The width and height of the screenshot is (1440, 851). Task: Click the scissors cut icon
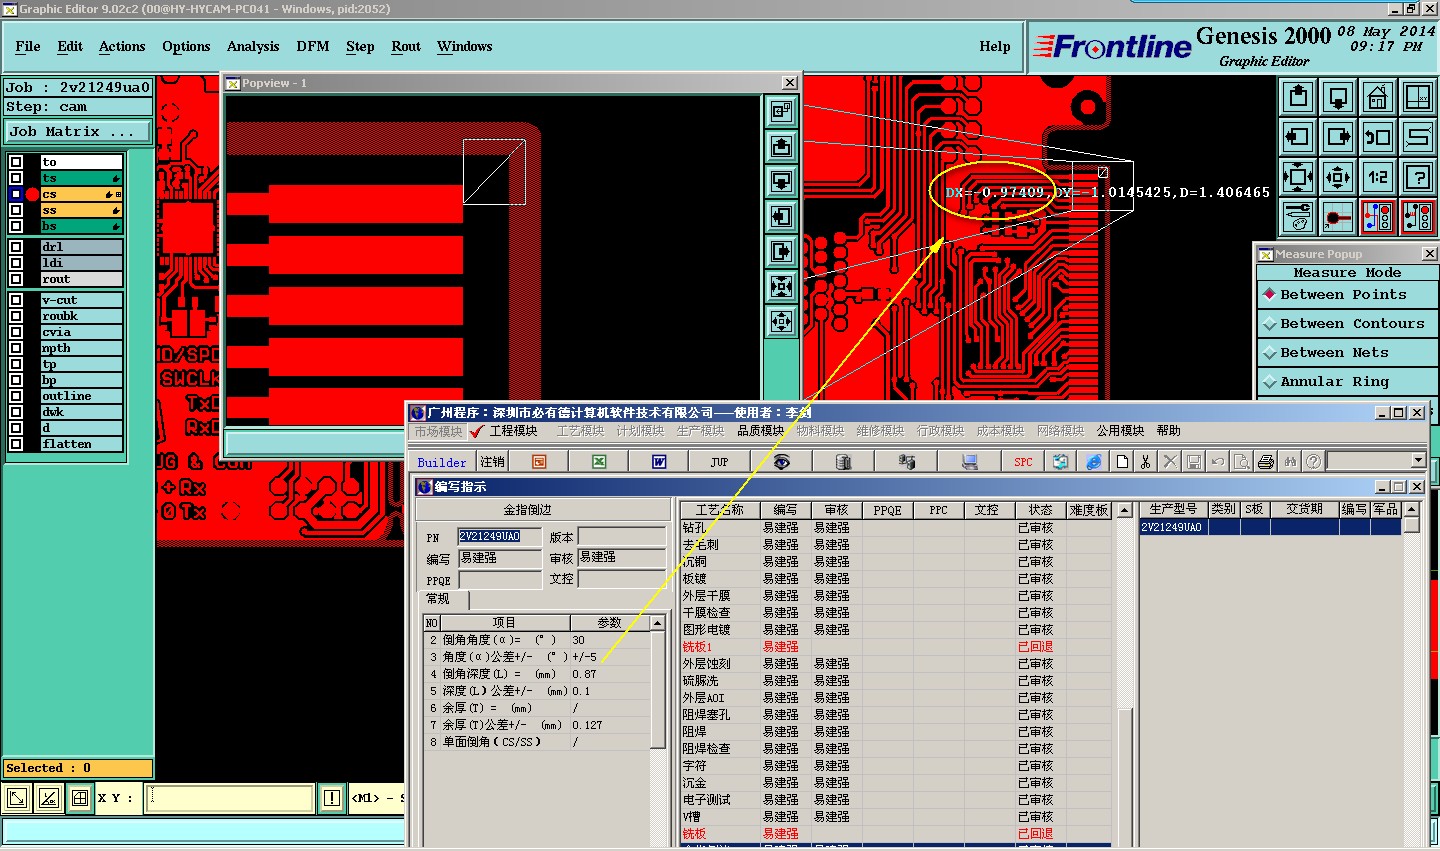tap(1145, 461)
